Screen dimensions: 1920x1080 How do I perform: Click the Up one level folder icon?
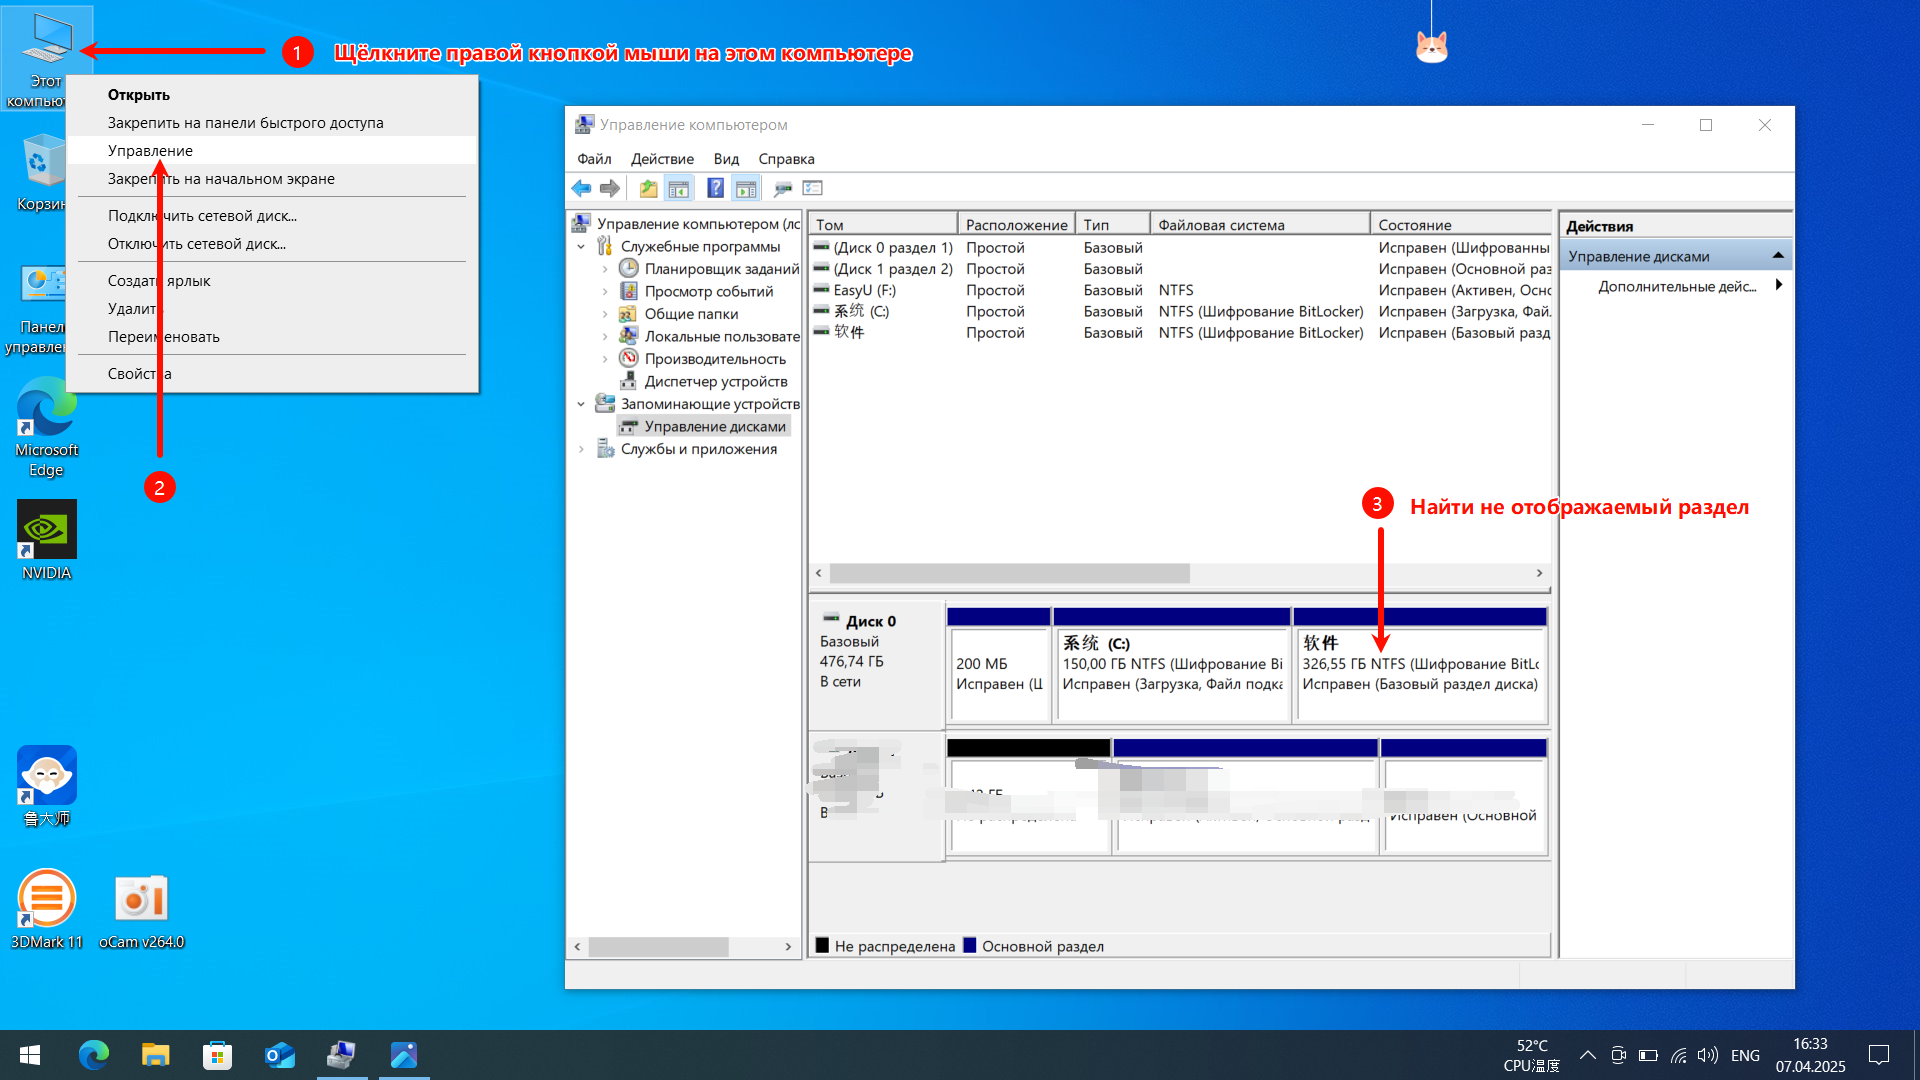(x=648, y=188)
